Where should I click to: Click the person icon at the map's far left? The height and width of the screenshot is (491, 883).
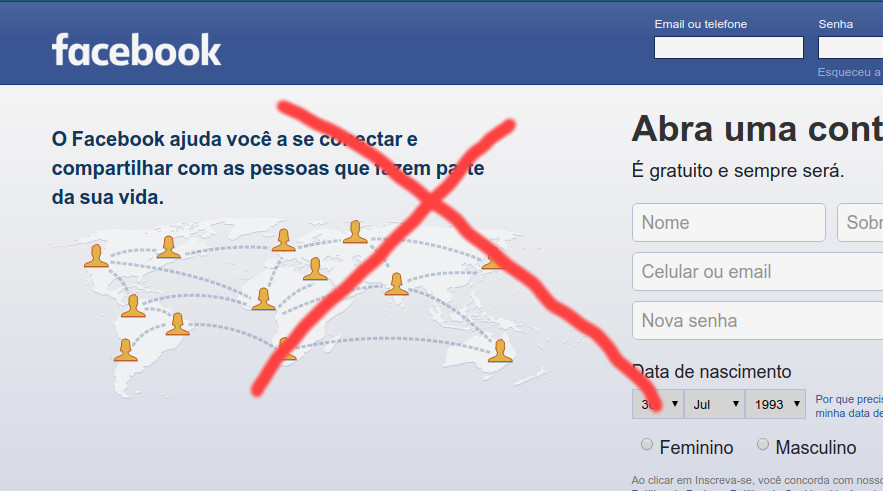[x=96, y=256]
